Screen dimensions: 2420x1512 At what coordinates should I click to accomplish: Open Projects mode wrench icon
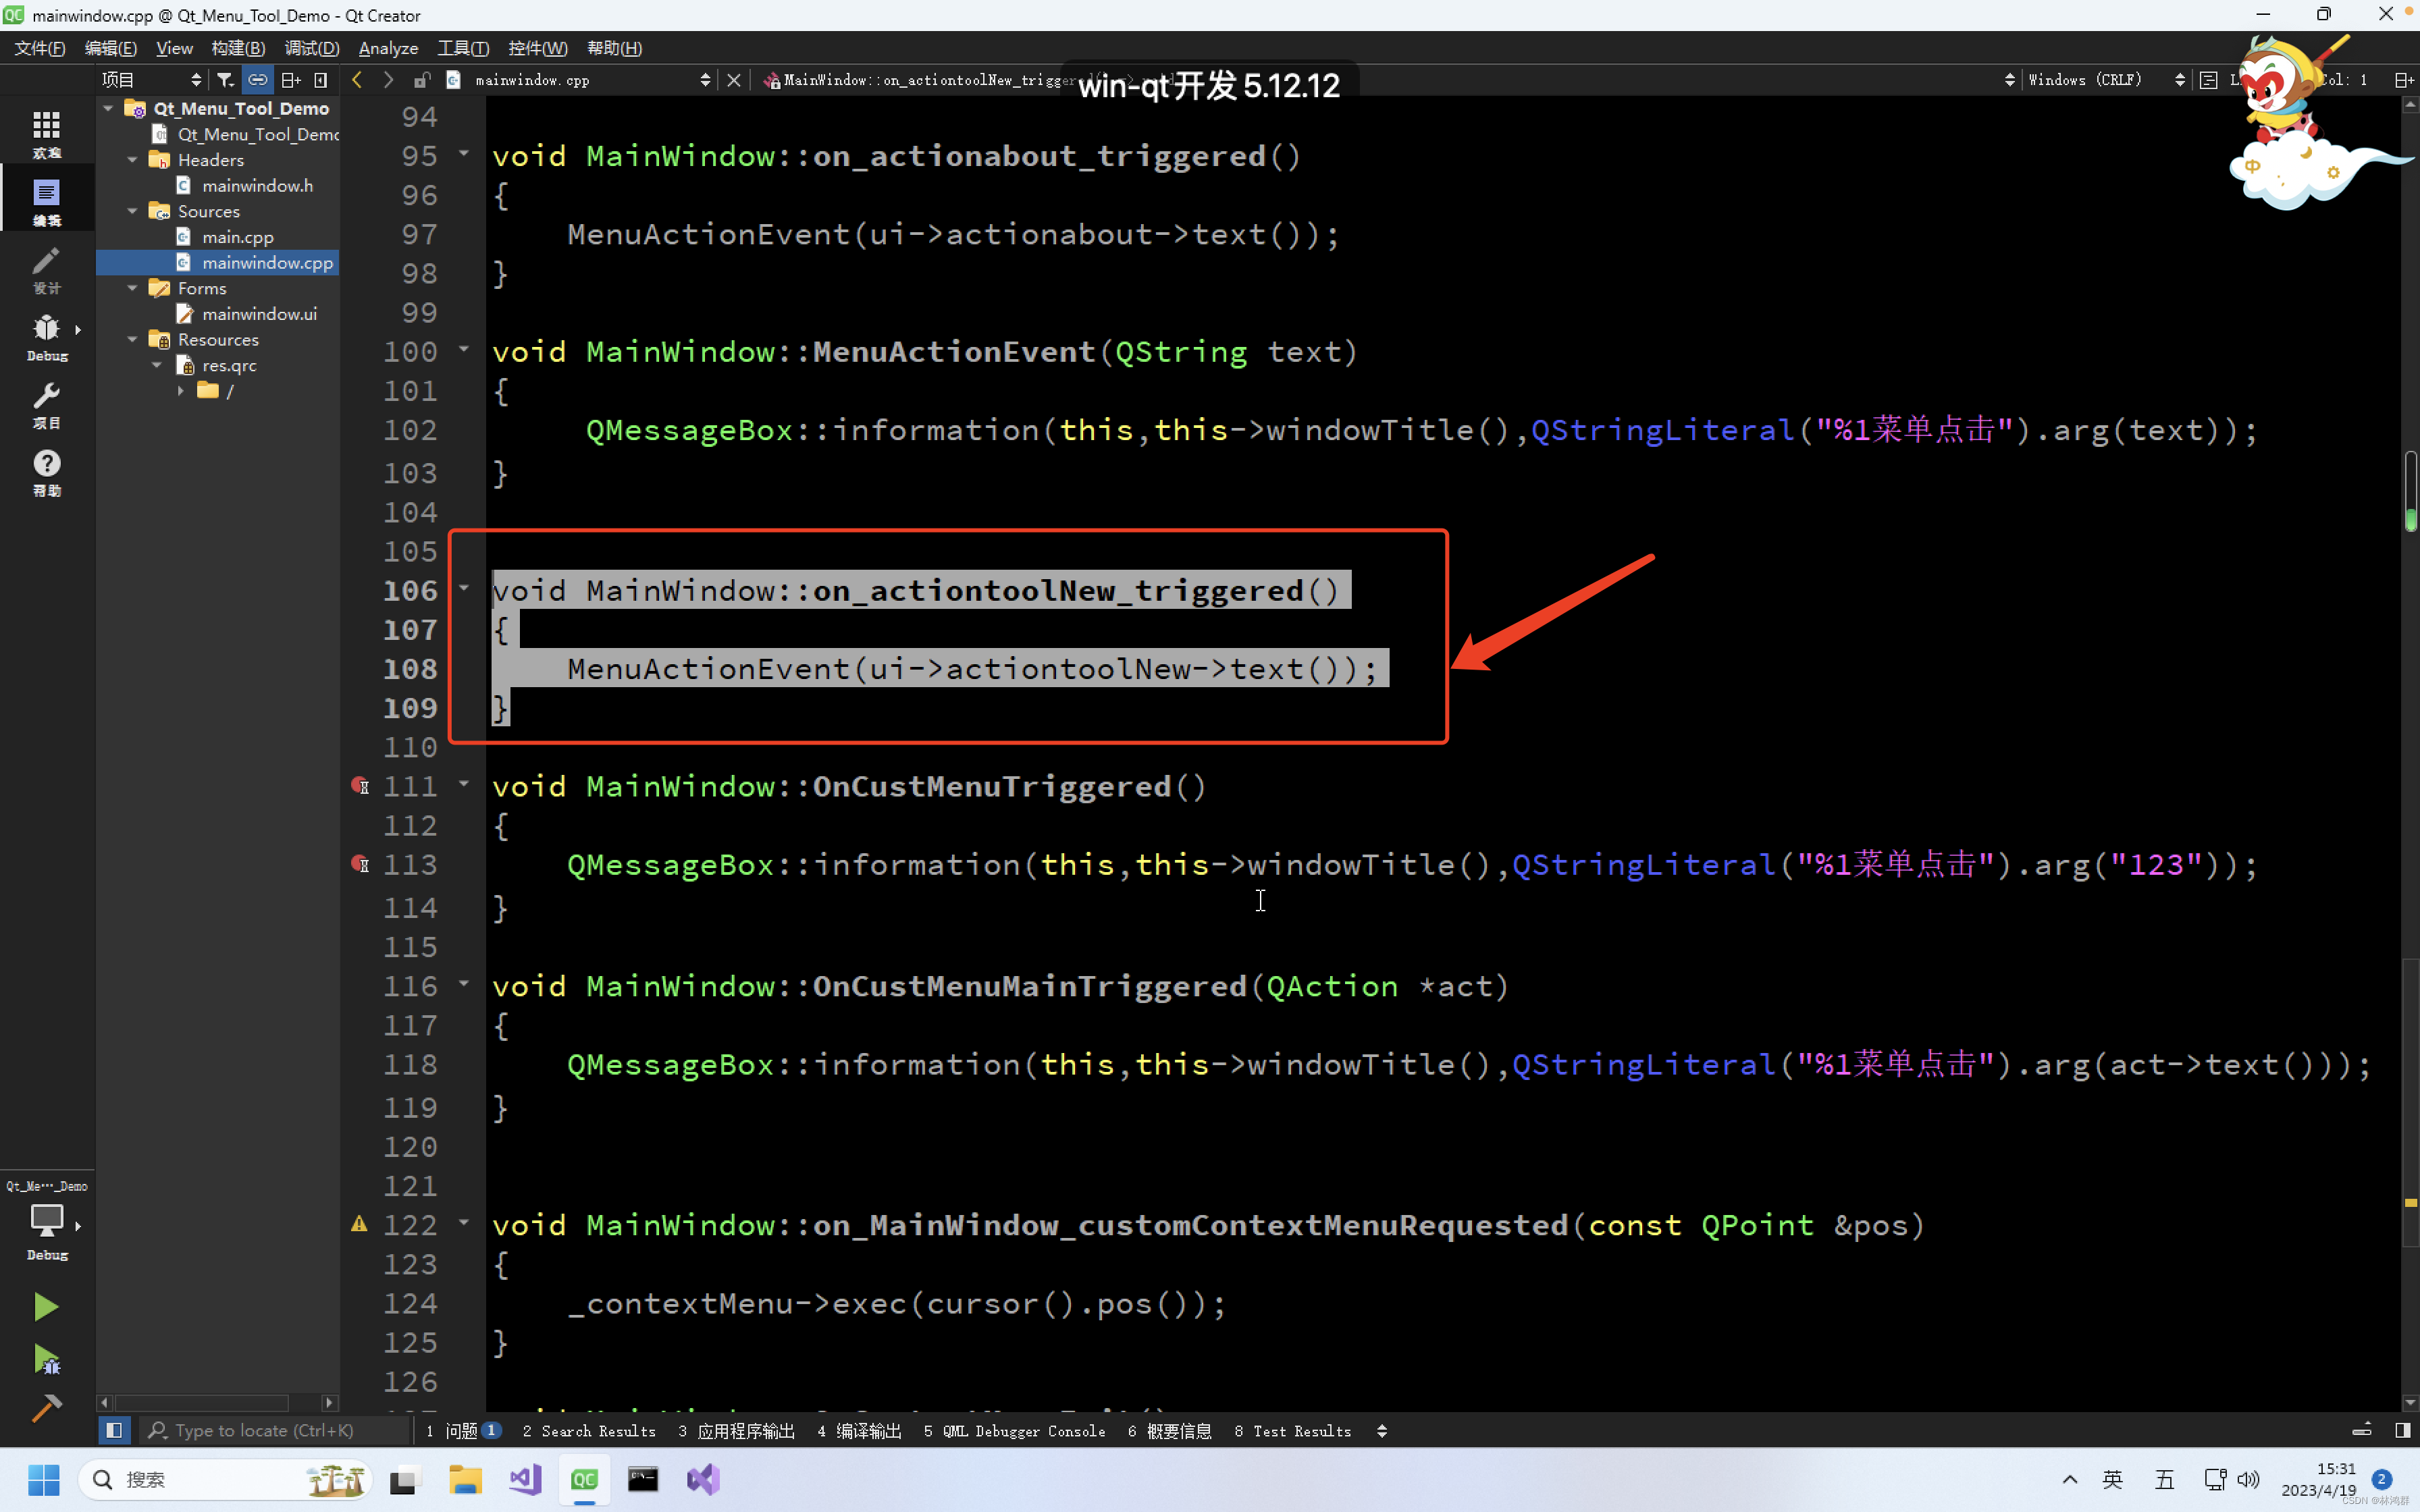click(x=46, y=404)
